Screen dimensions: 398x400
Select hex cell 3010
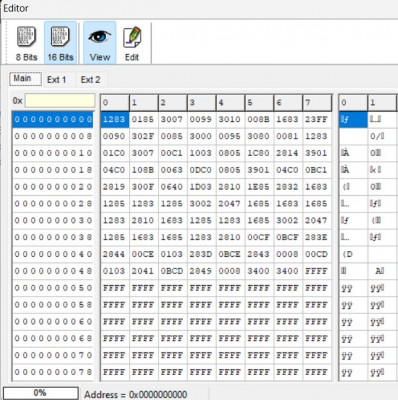[x=231, y=119]
